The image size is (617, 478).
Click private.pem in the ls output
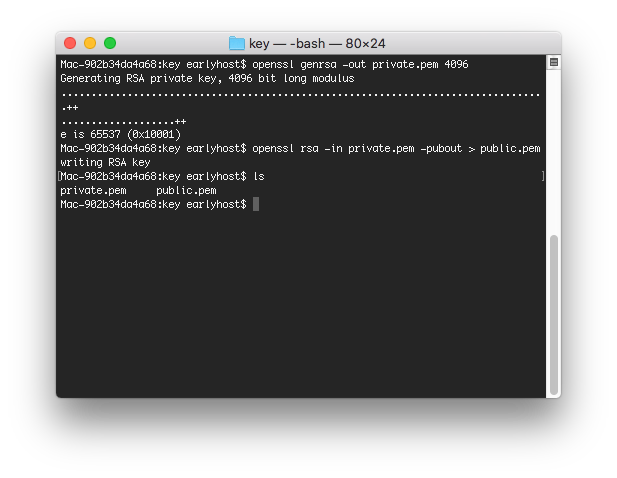[x=93, y=190]
